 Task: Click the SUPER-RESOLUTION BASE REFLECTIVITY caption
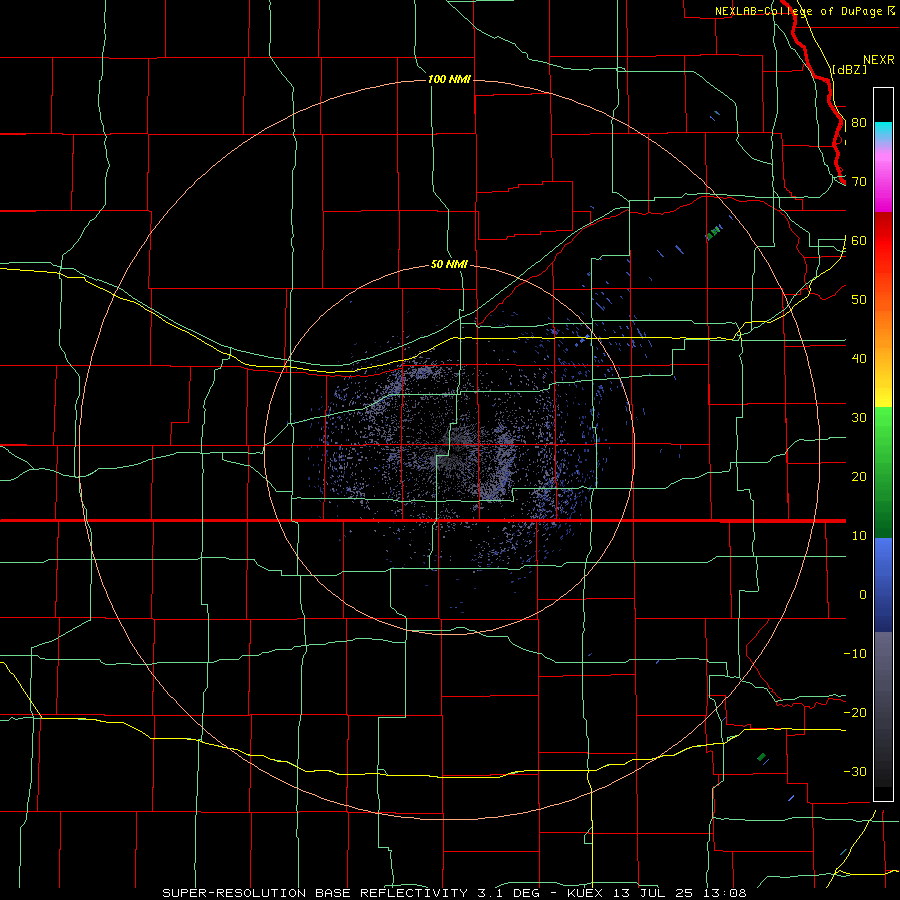click(317, 893)
